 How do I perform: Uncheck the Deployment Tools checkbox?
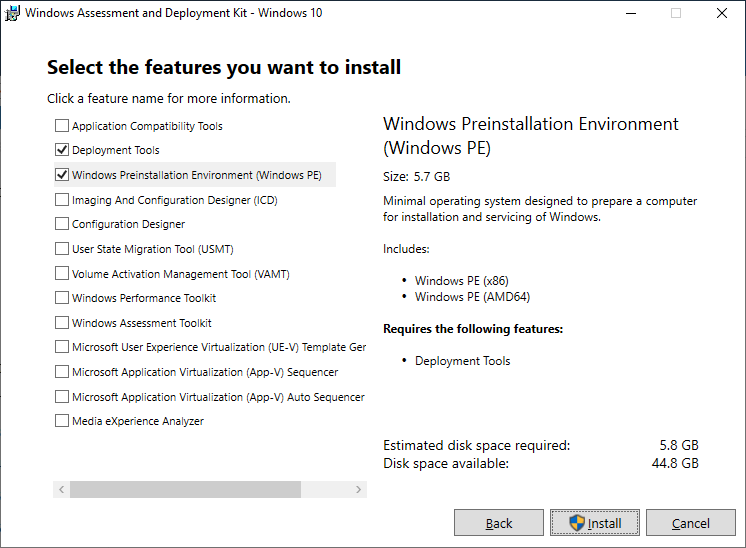(x=62, y=150)
